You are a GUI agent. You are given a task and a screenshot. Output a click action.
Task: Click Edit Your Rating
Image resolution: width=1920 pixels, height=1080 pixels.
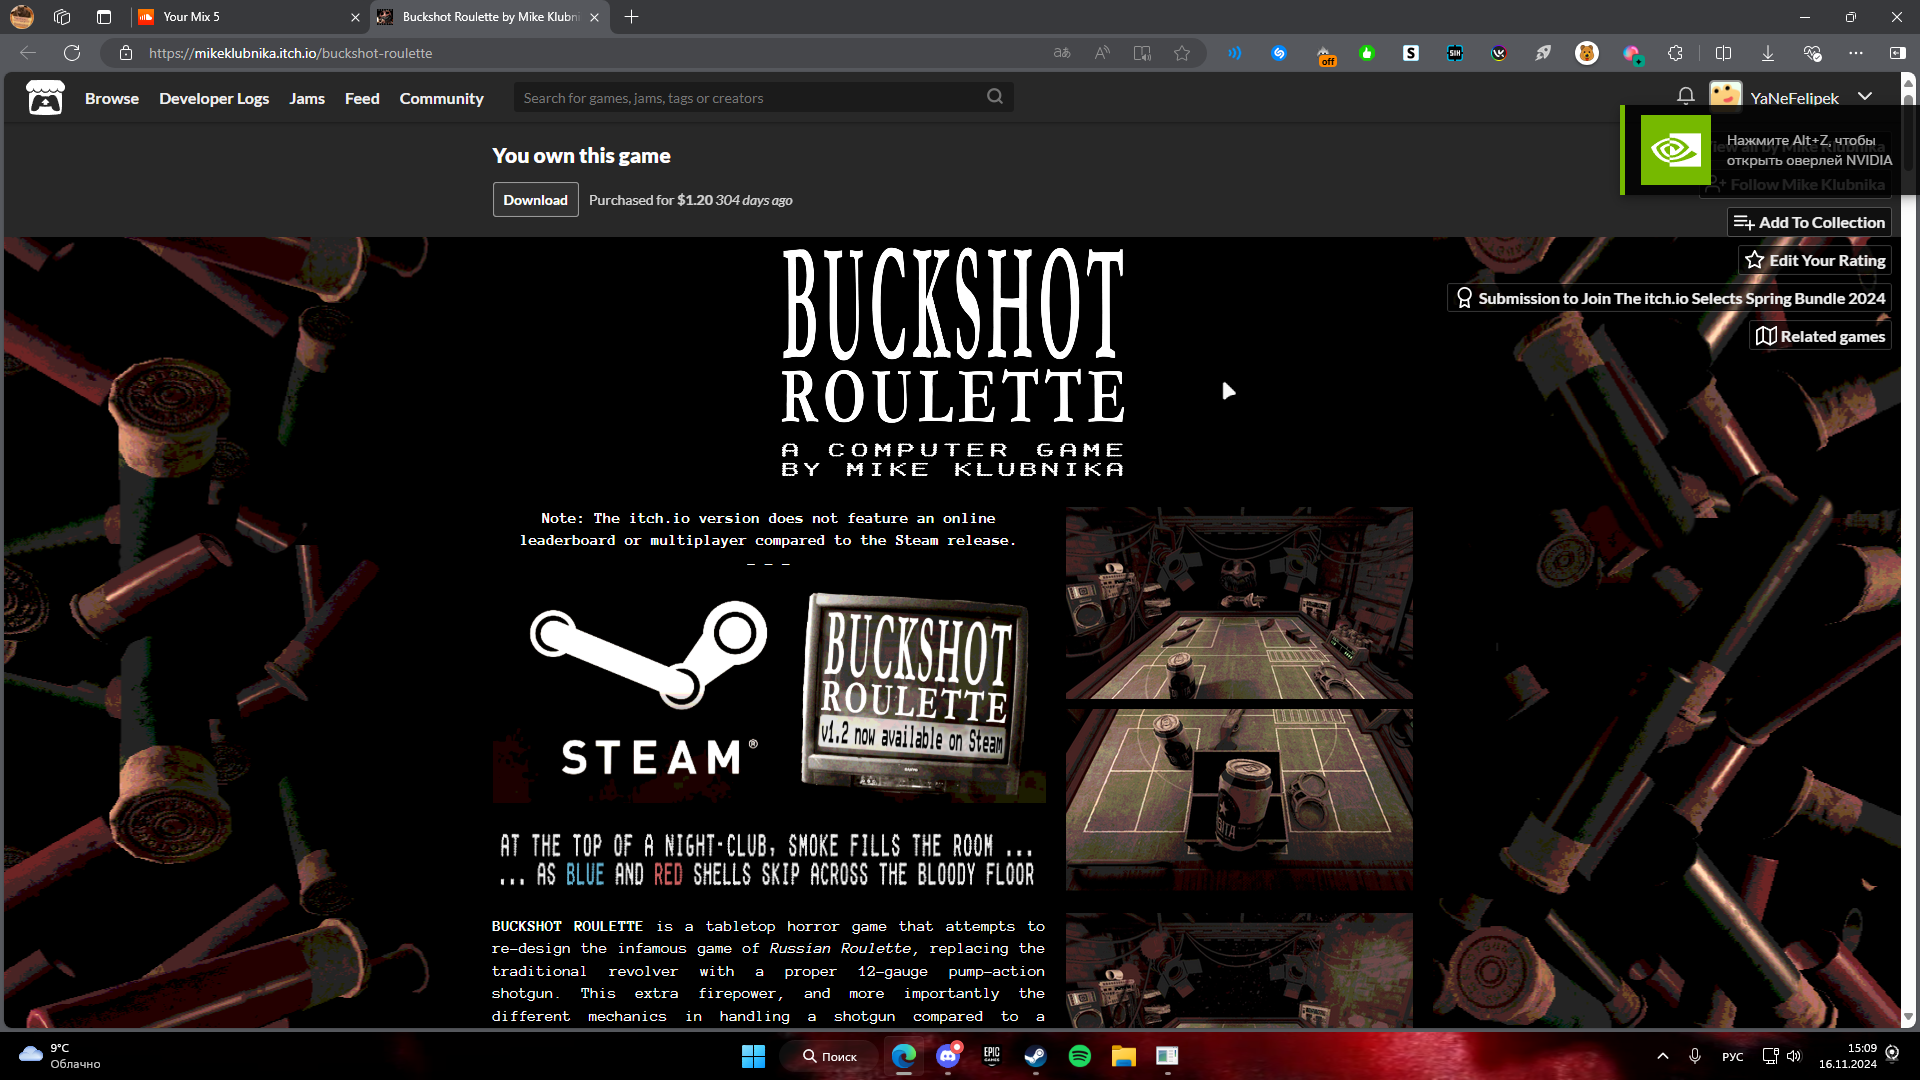(x=1815, y=260)
